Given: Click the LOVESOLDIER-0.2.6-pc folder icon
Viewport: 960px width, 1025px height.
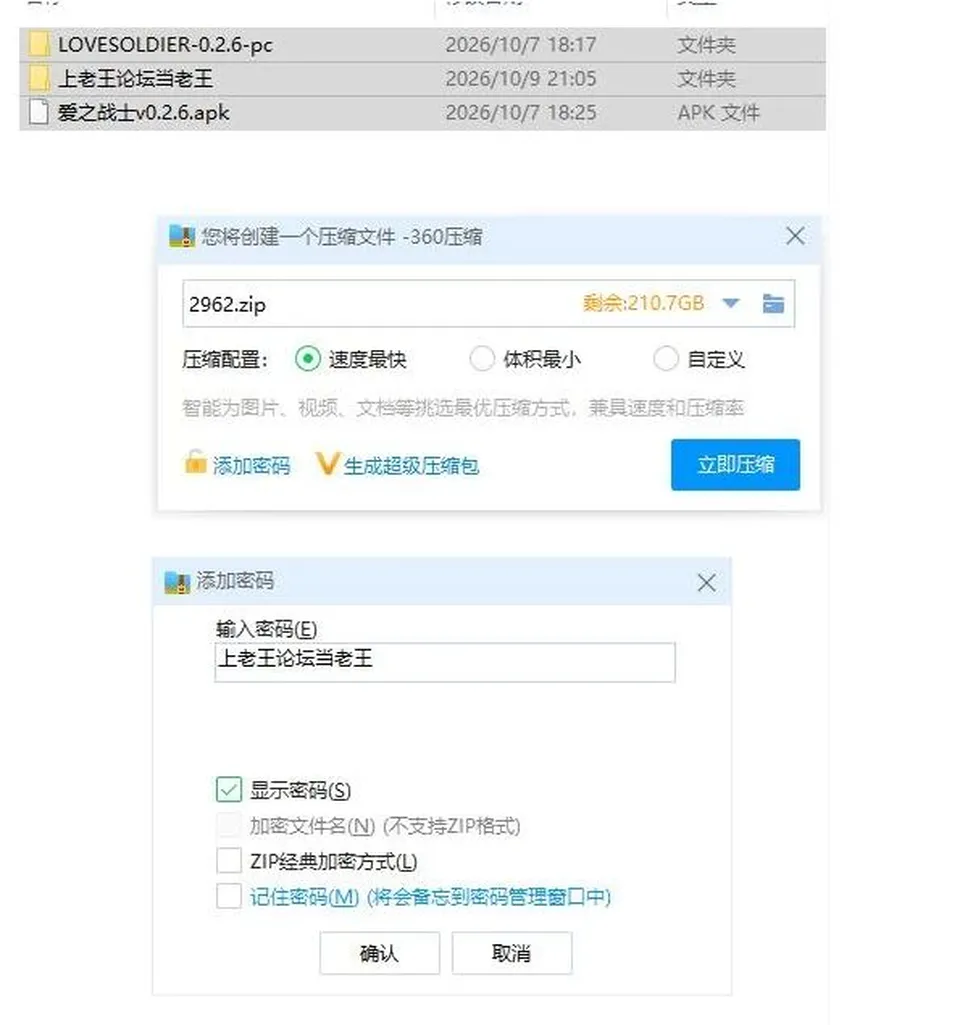Looking at the screenshot, I should click(x=39, y=44).
